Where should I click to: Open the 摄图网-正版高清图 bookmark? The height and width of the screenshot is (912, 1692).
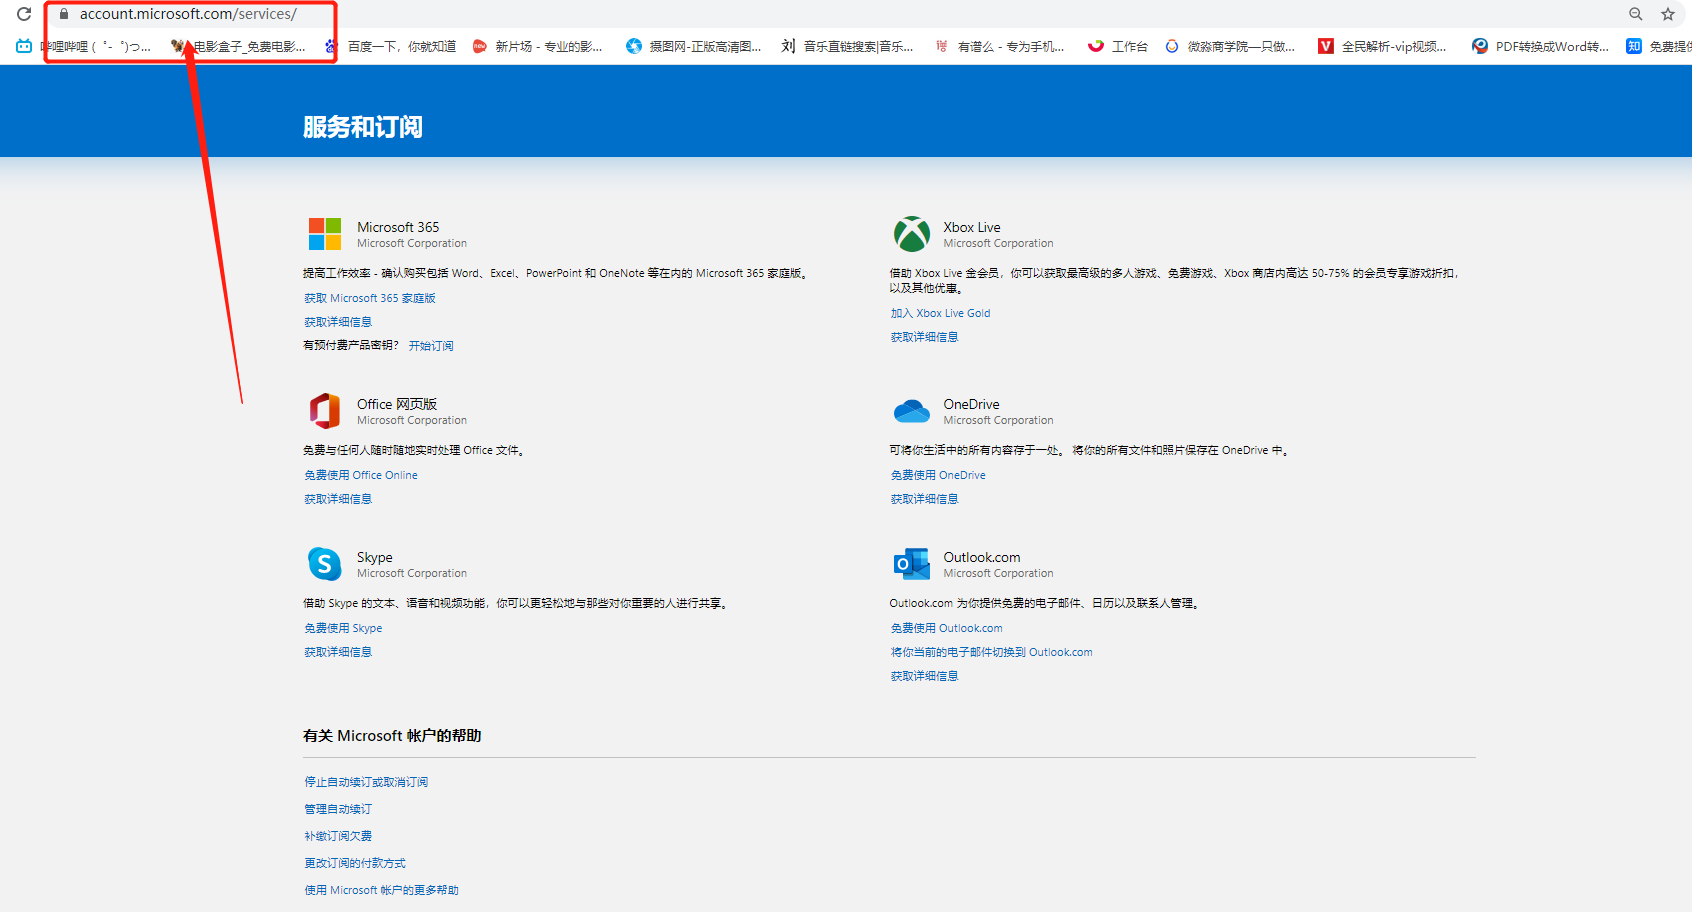click(694, 46)
